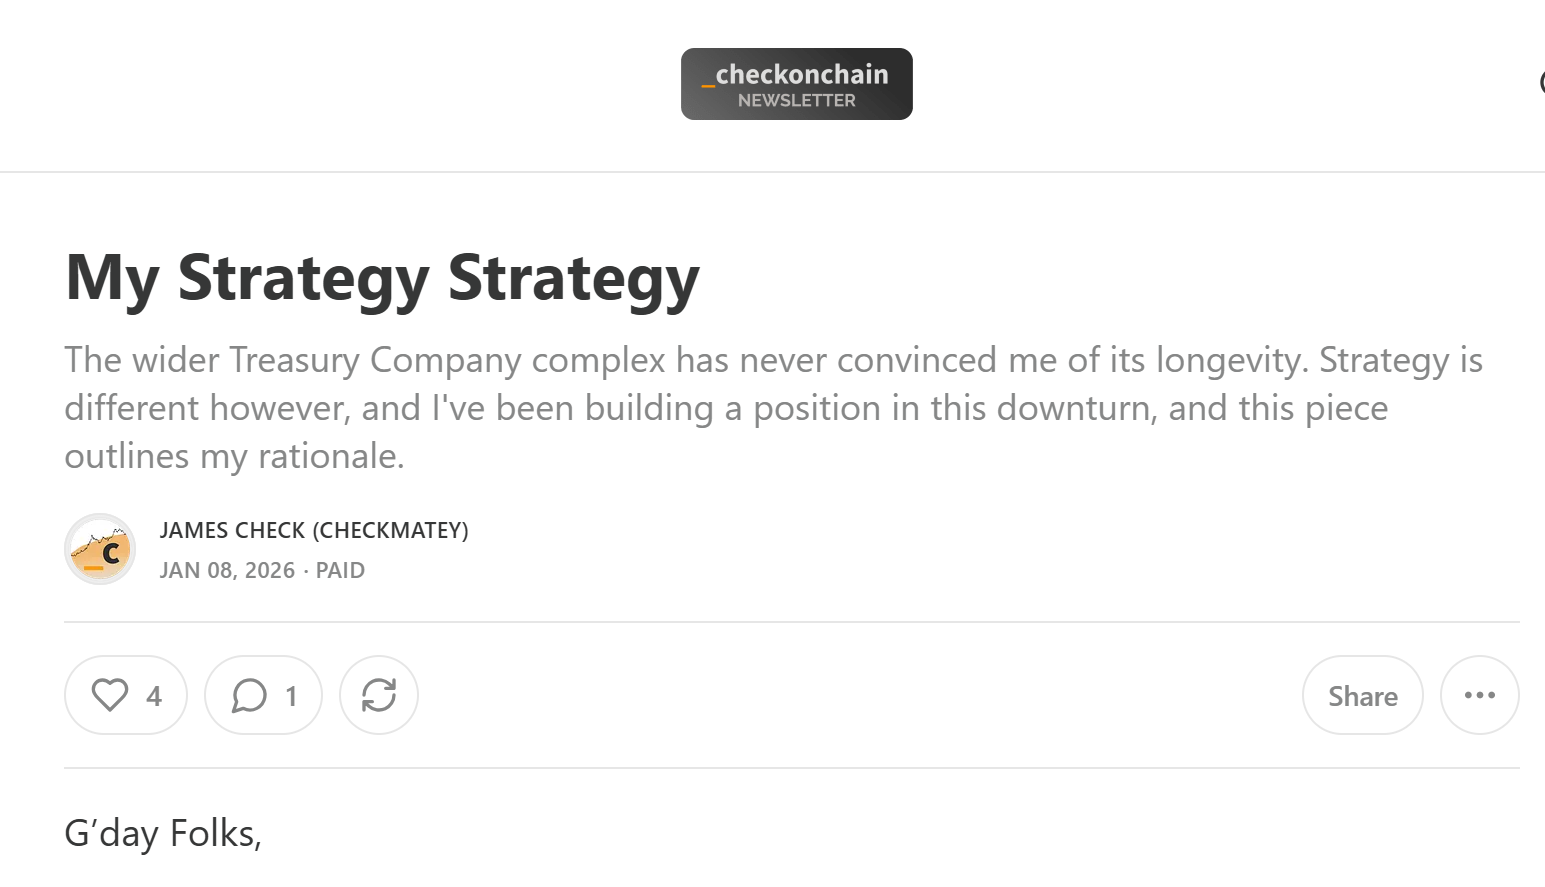Click the "G'day Folks," greeting text

(163, 833)
